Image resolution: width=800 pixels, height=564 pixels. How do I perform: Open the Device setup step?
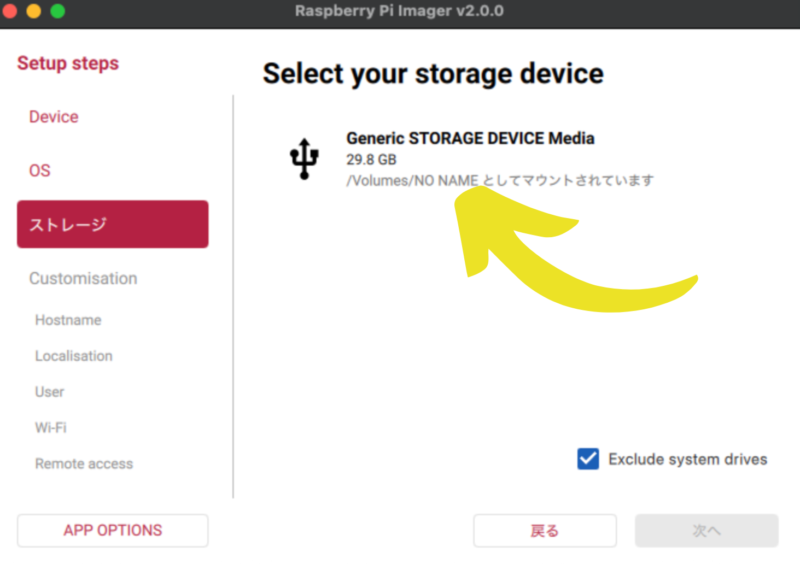(x=54, y=117)
